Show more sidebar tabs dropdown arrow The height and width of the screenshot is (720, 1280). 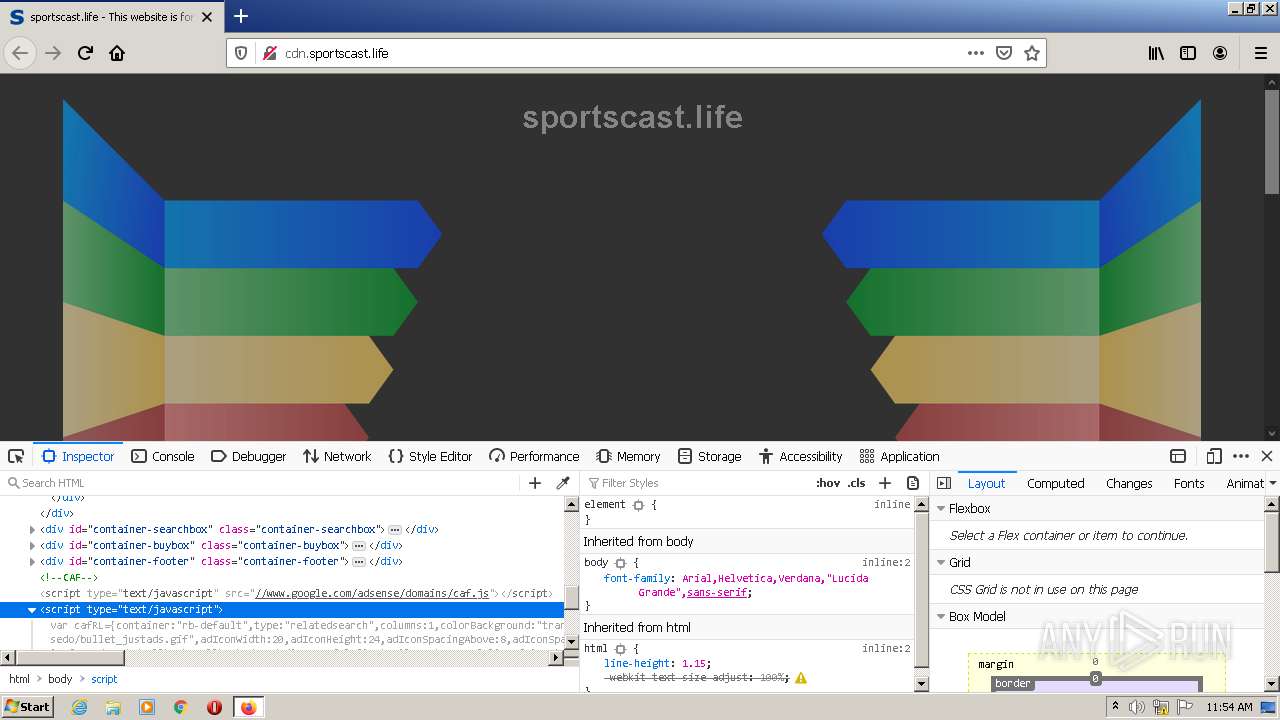tap(1272, 483)
